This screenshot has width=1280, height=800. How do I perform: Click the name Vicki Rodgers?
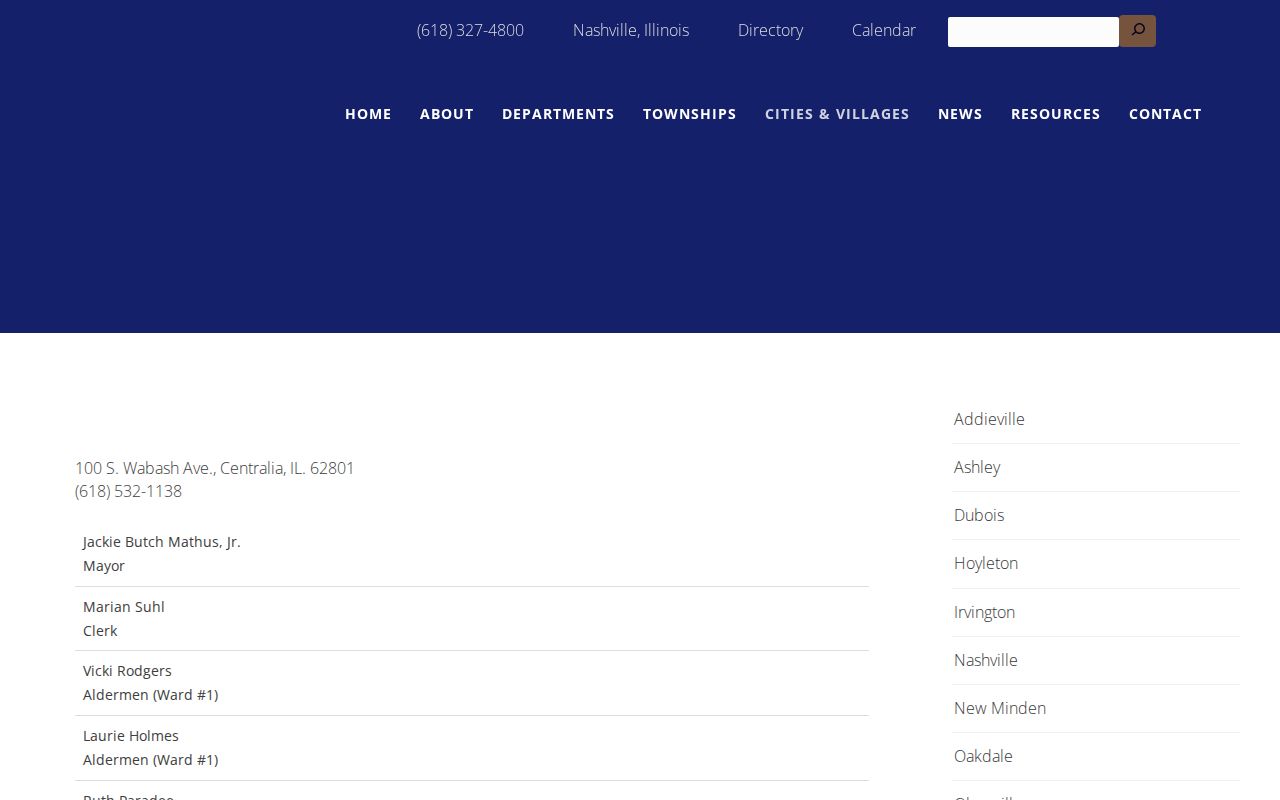127,671
